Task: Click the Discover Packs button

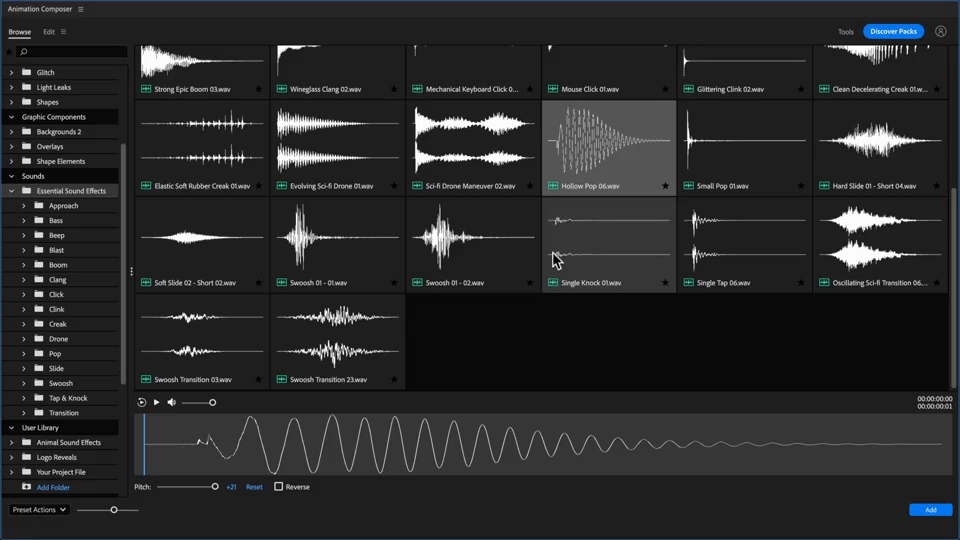Action: [893, 32]
